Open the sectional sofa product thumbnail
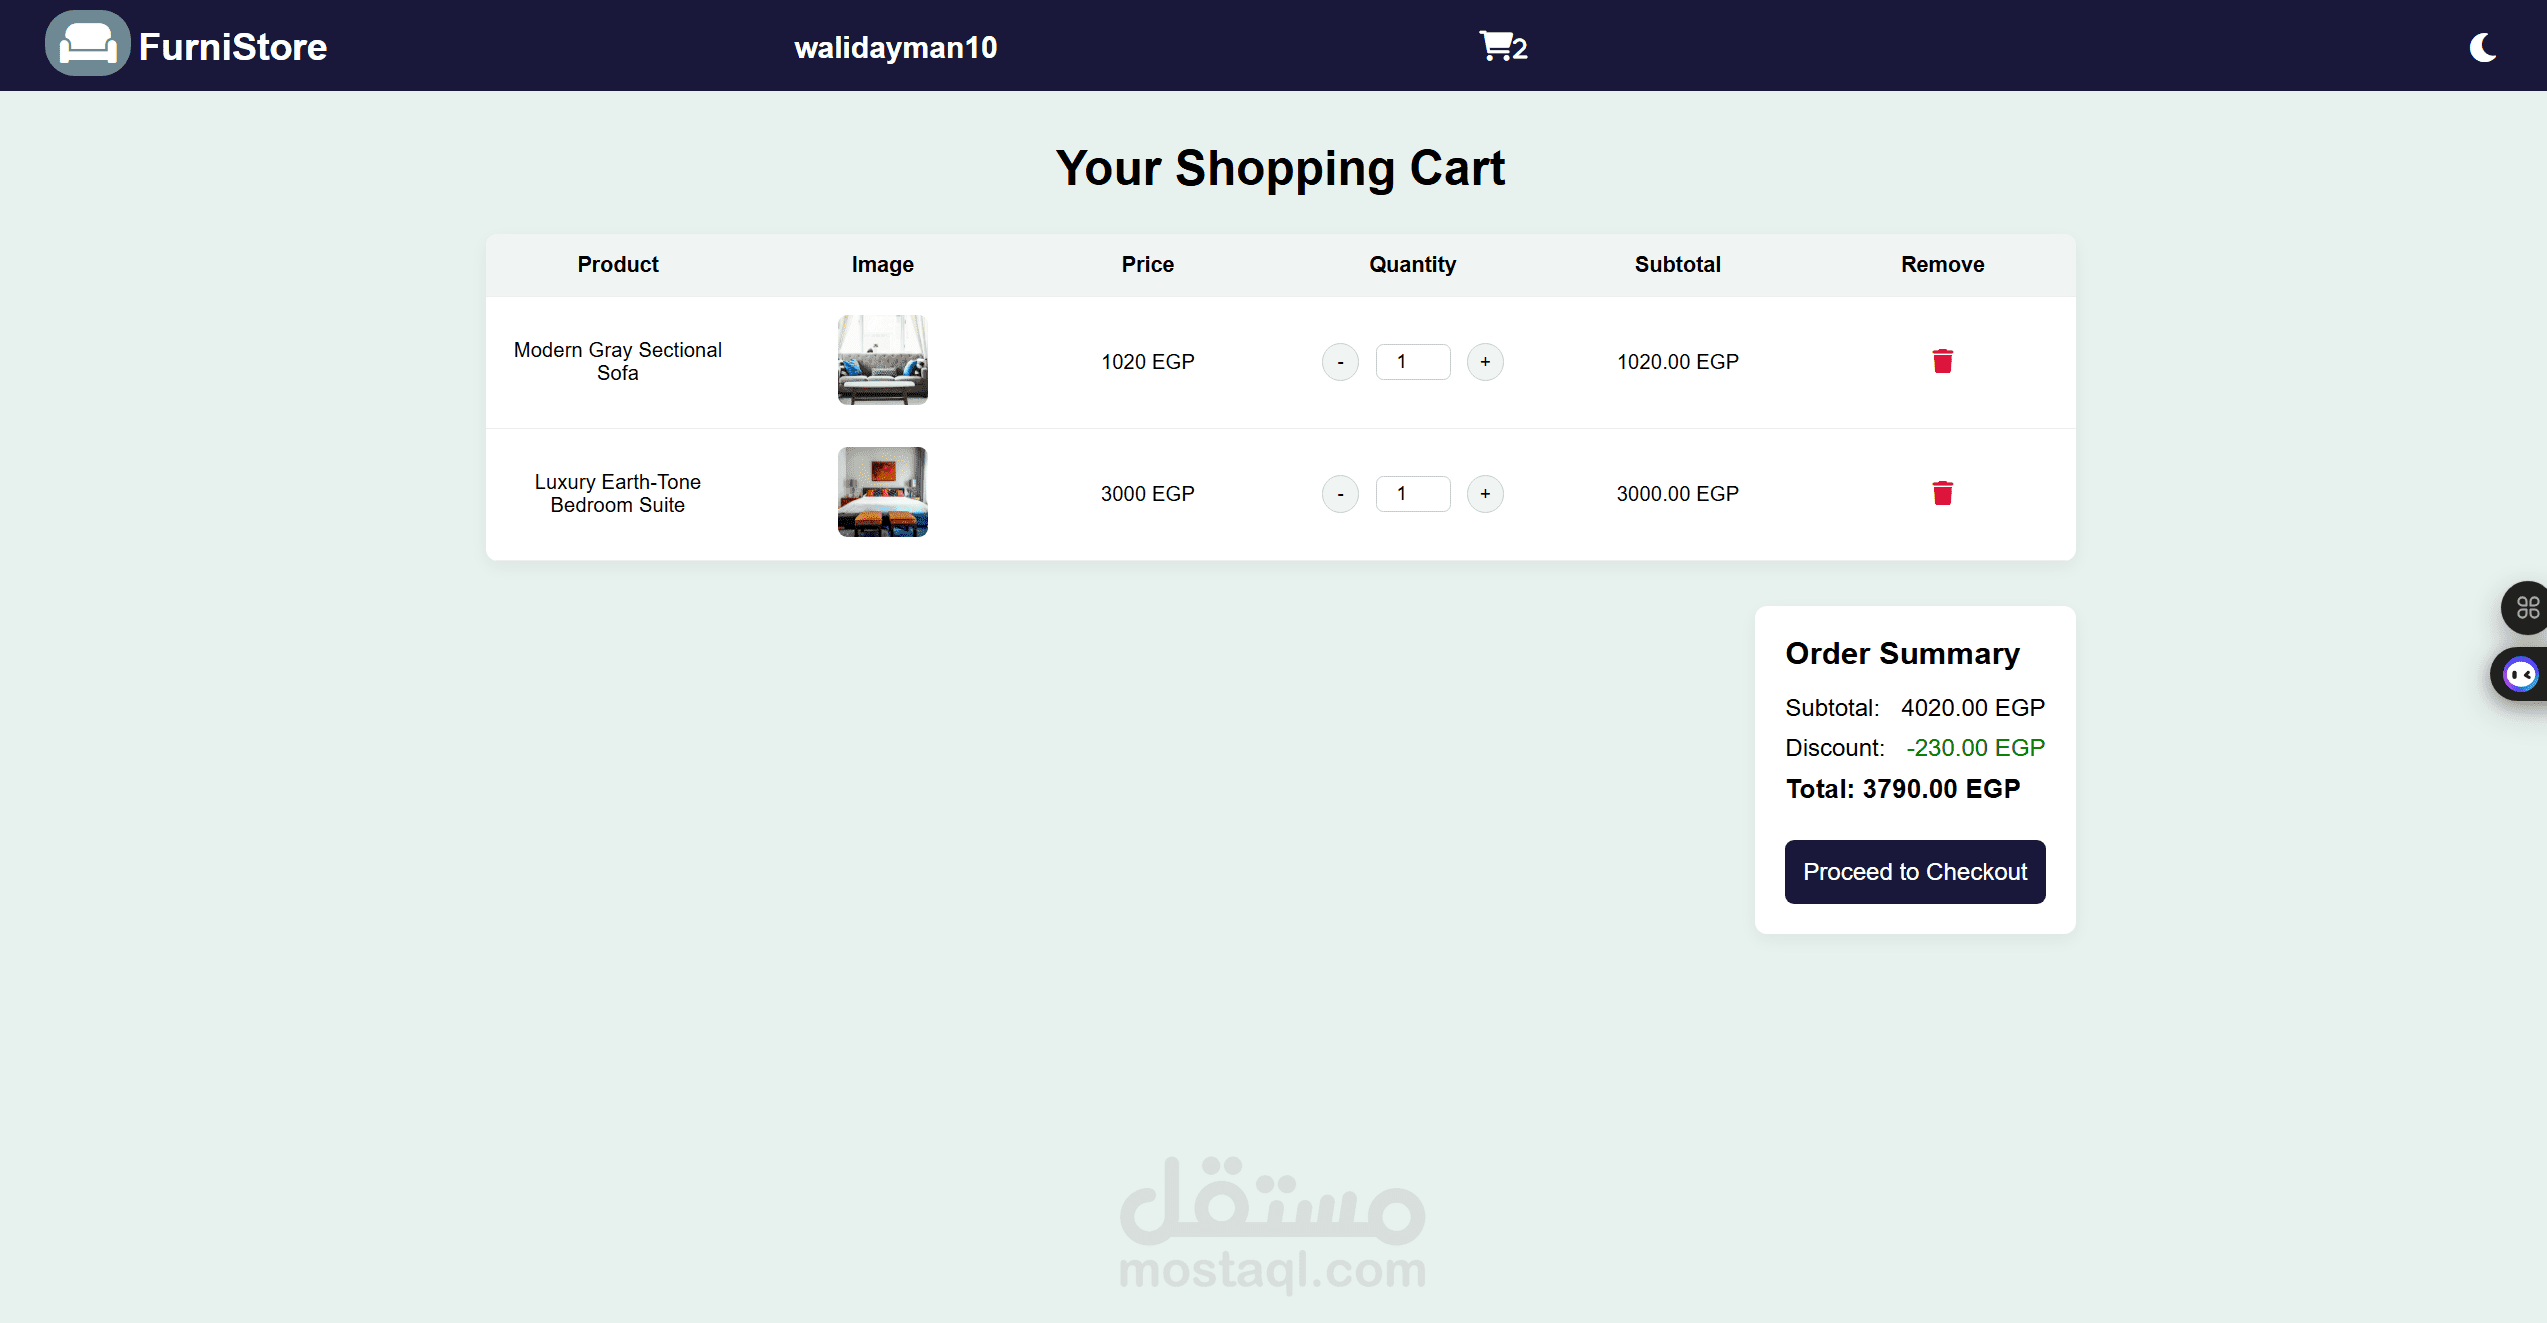This screenshot has height=1323, width=2547. click(882, 360)
